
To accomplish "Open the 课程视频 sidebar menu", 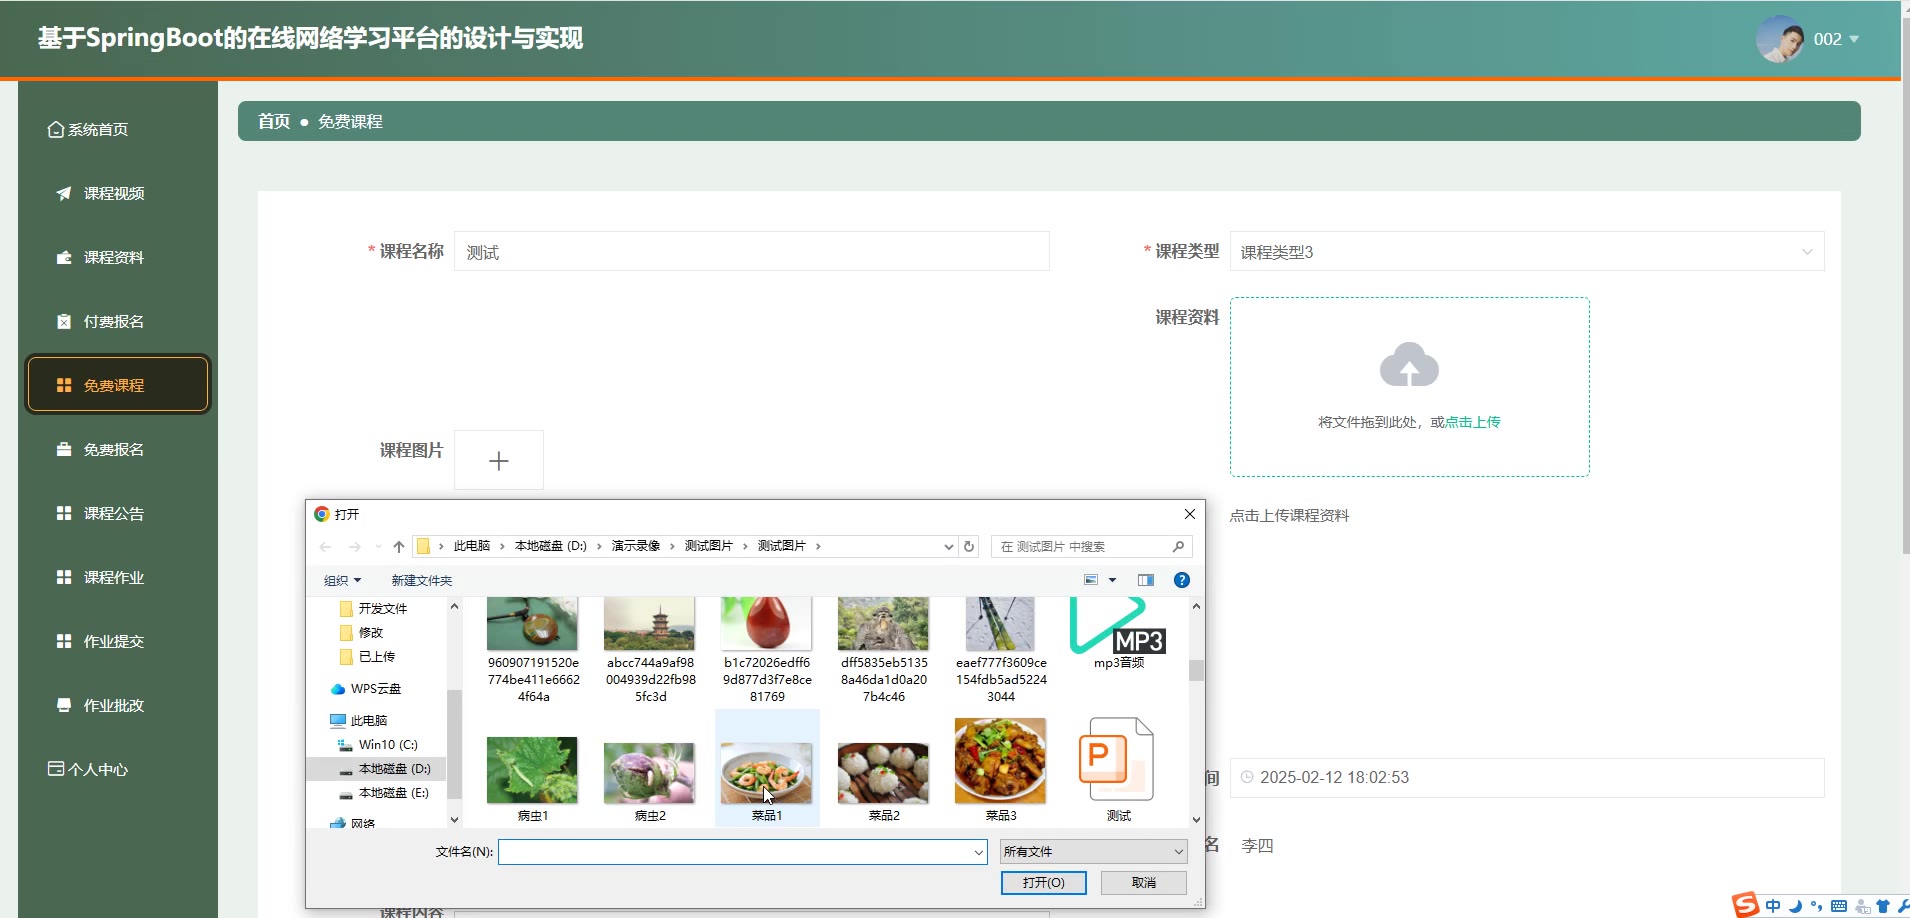I will click(114, 193).
